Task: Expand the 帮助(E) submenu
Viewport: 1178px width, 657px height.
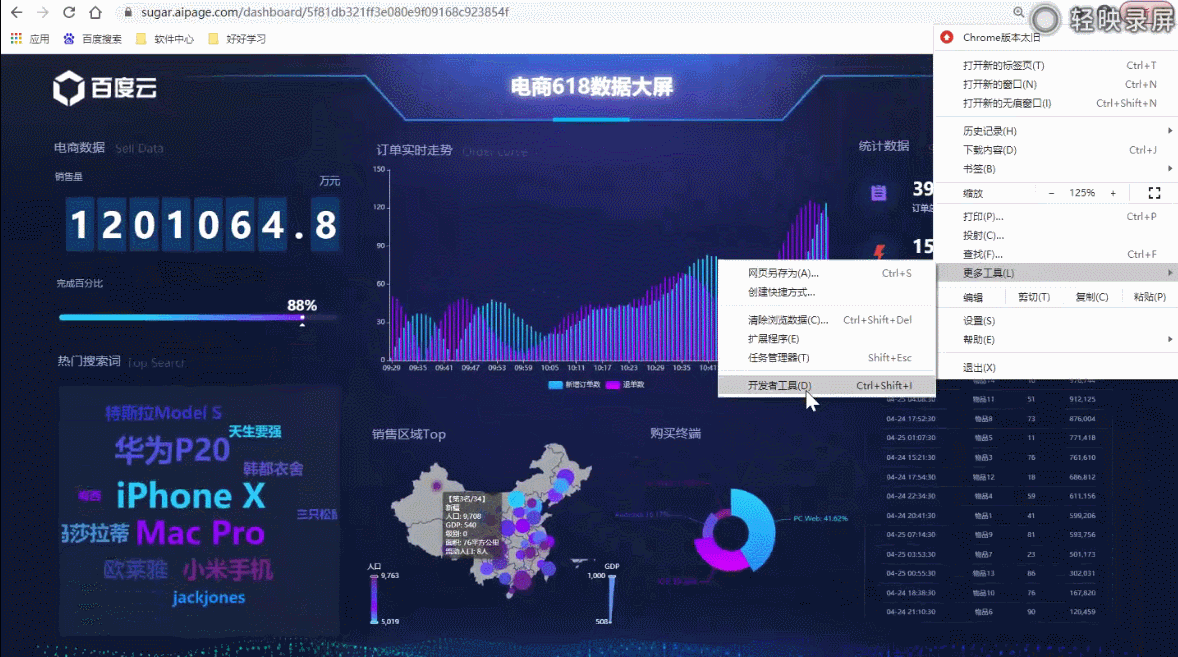Action: click(1056, 339)
